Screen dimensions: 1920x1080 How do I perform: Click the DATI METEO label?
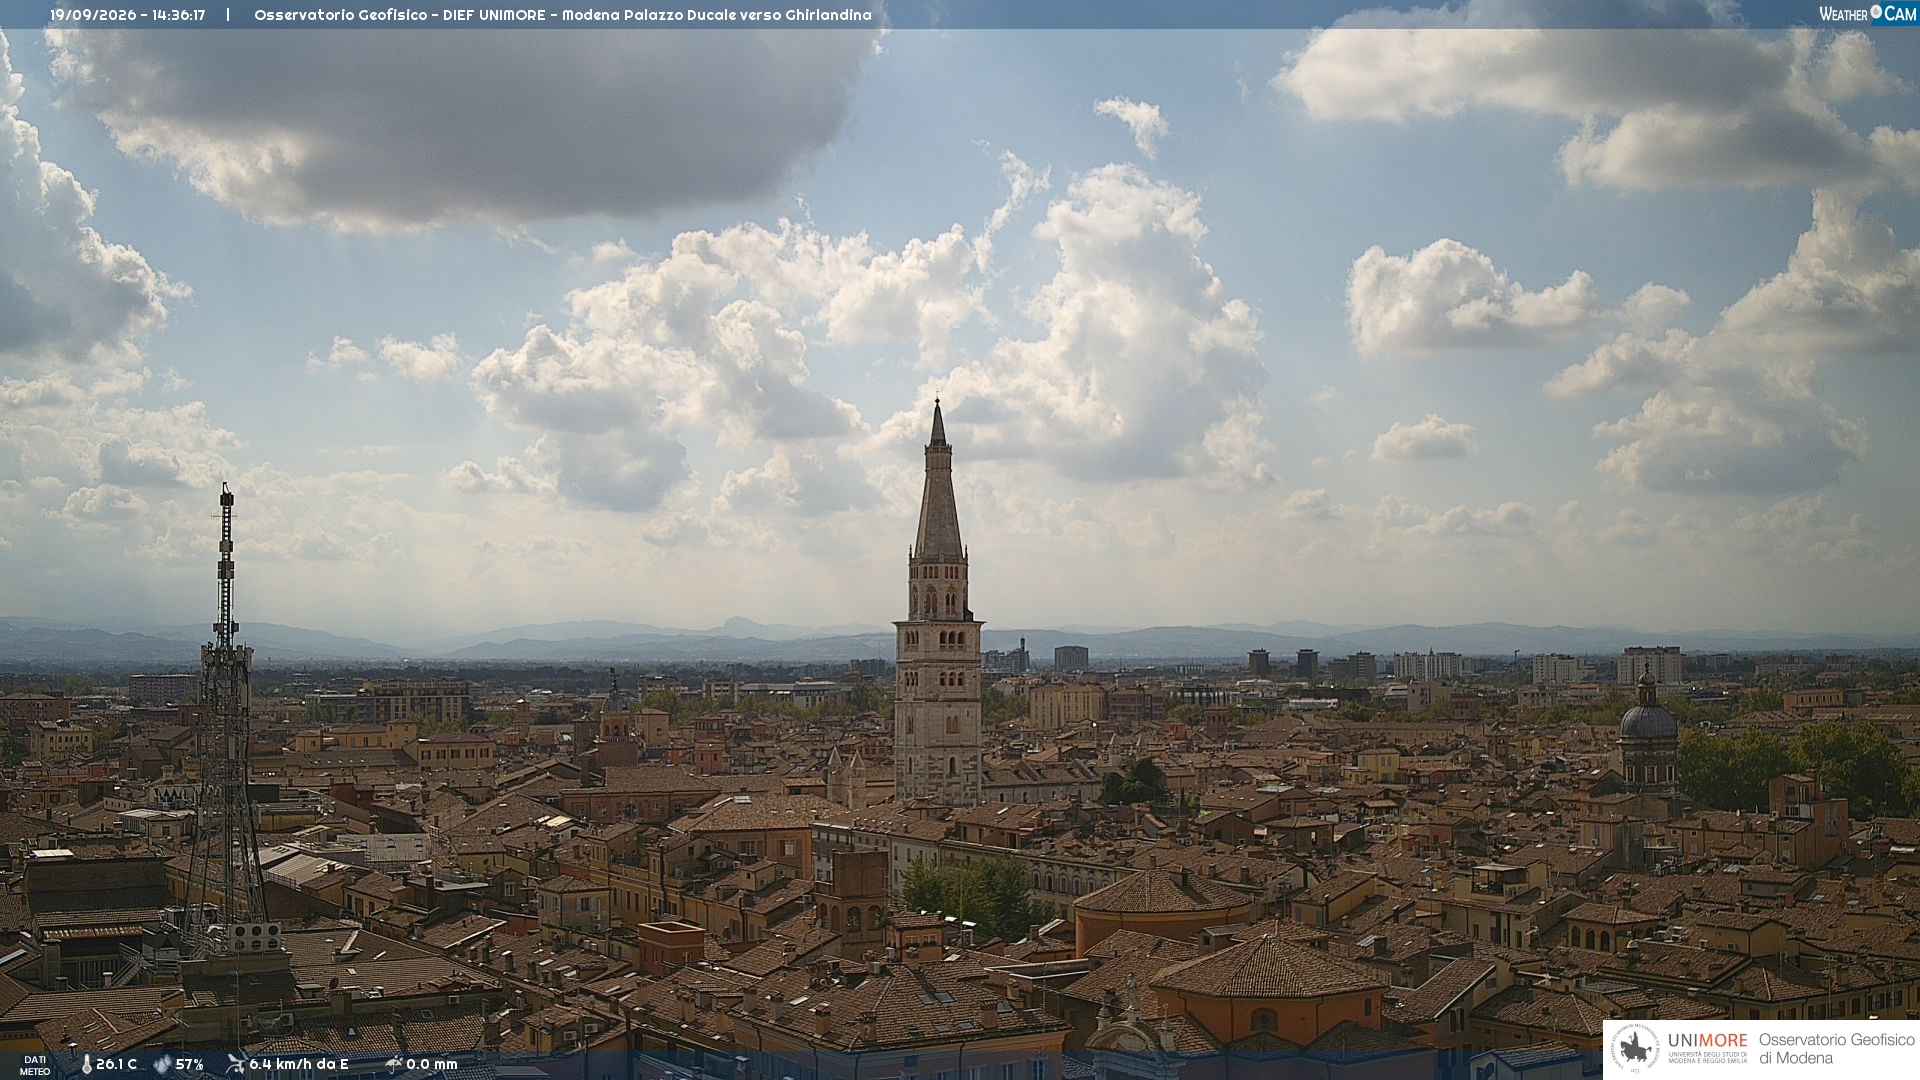click(x=35, y=1065)
